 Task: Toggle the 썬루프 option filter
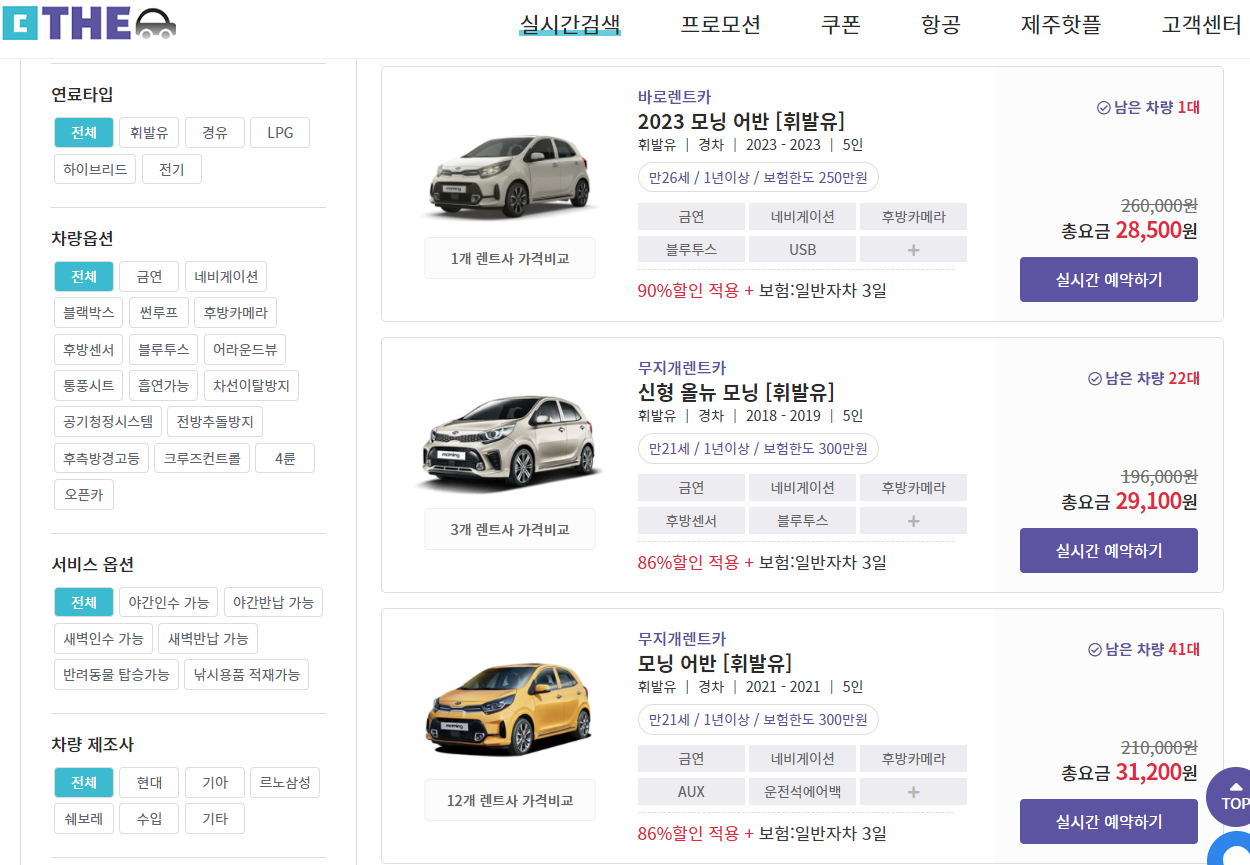[x=159, y=312]
